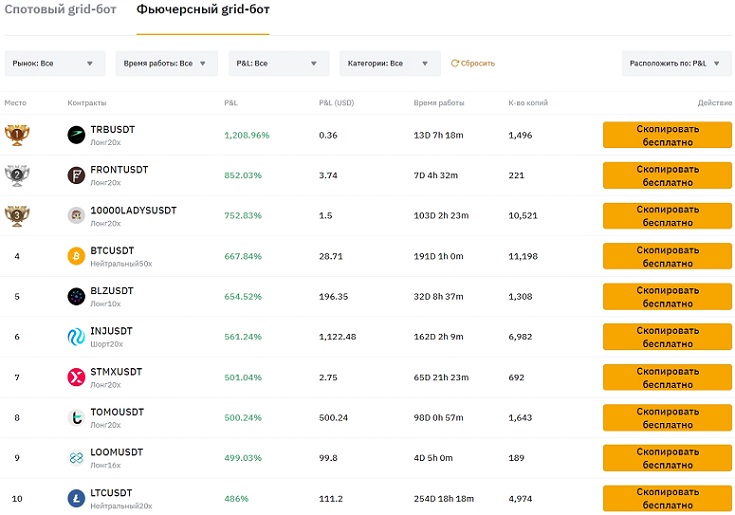Image resolution: width=735 pixels, height=515 pixels.
Task: Open the Категории: Все dropdown
Action: [x=390, y=63]
